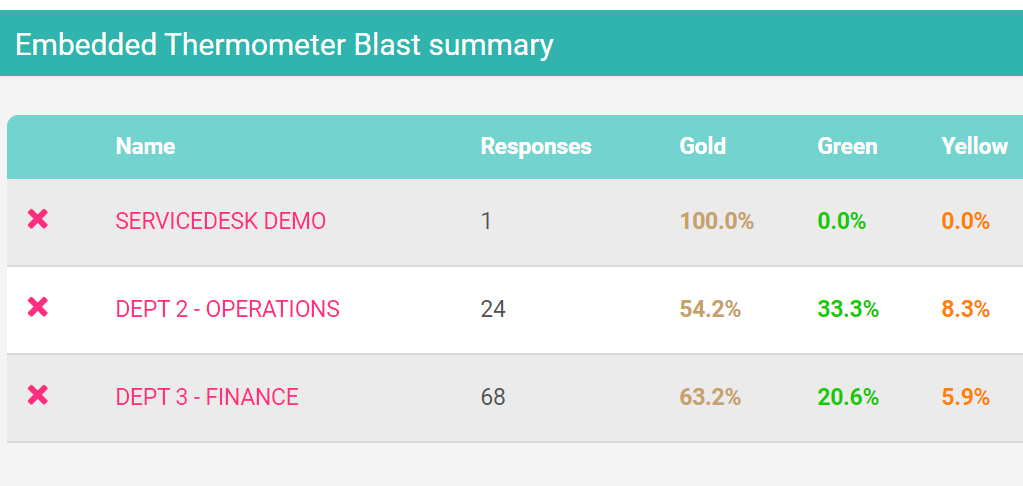This screenshot has width=1023, height=486.
Task: Click the Embedded Thermometer Blast summary title
Action: coord(284,45)
